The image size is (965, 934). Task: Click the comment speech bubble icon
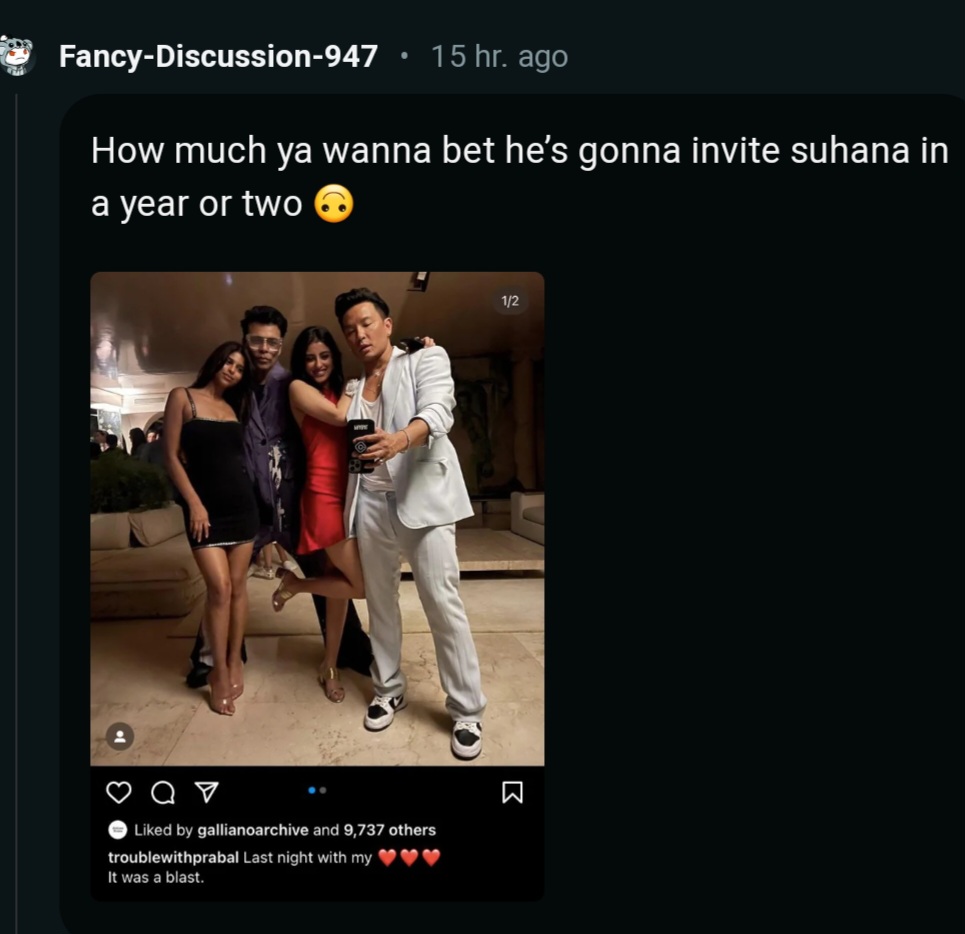click(162, 792)
